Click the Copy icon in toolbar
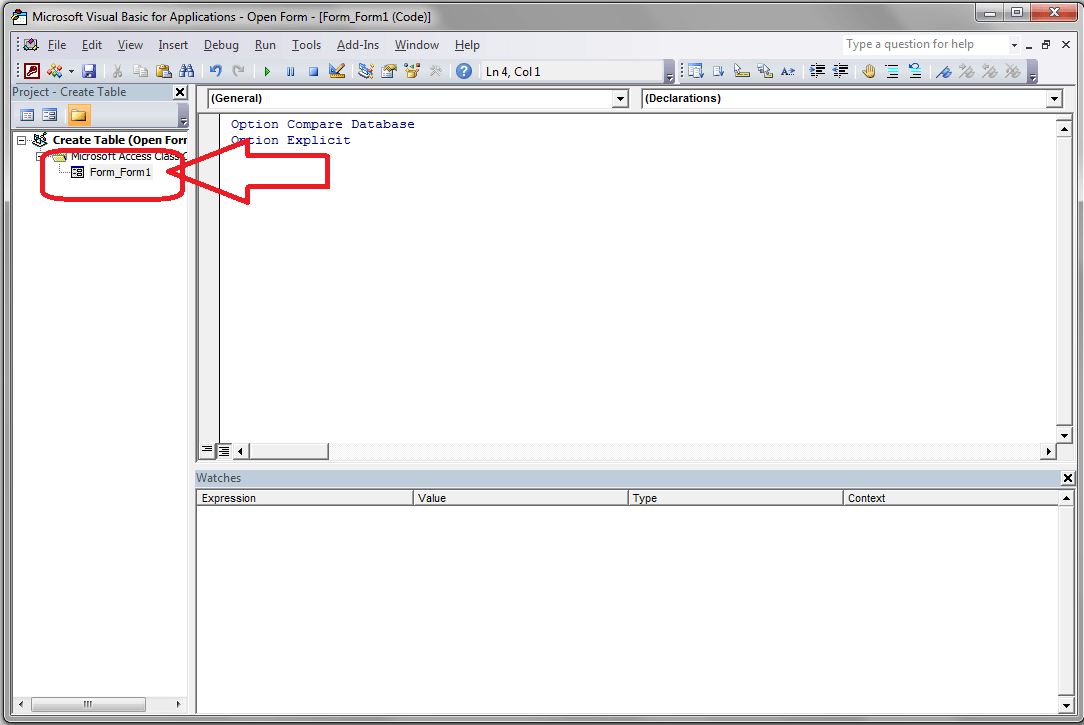The image size is (1084, 725). click(x=140, y=70)
